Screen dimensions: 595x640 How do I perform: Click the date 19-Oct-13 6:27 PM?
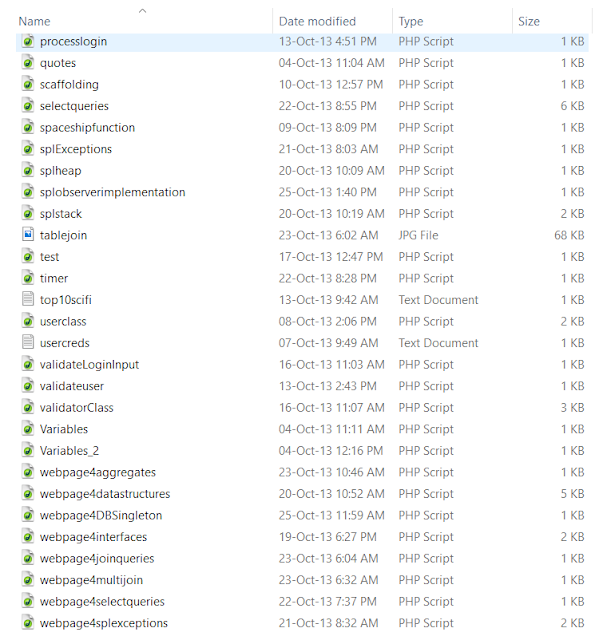328,537
